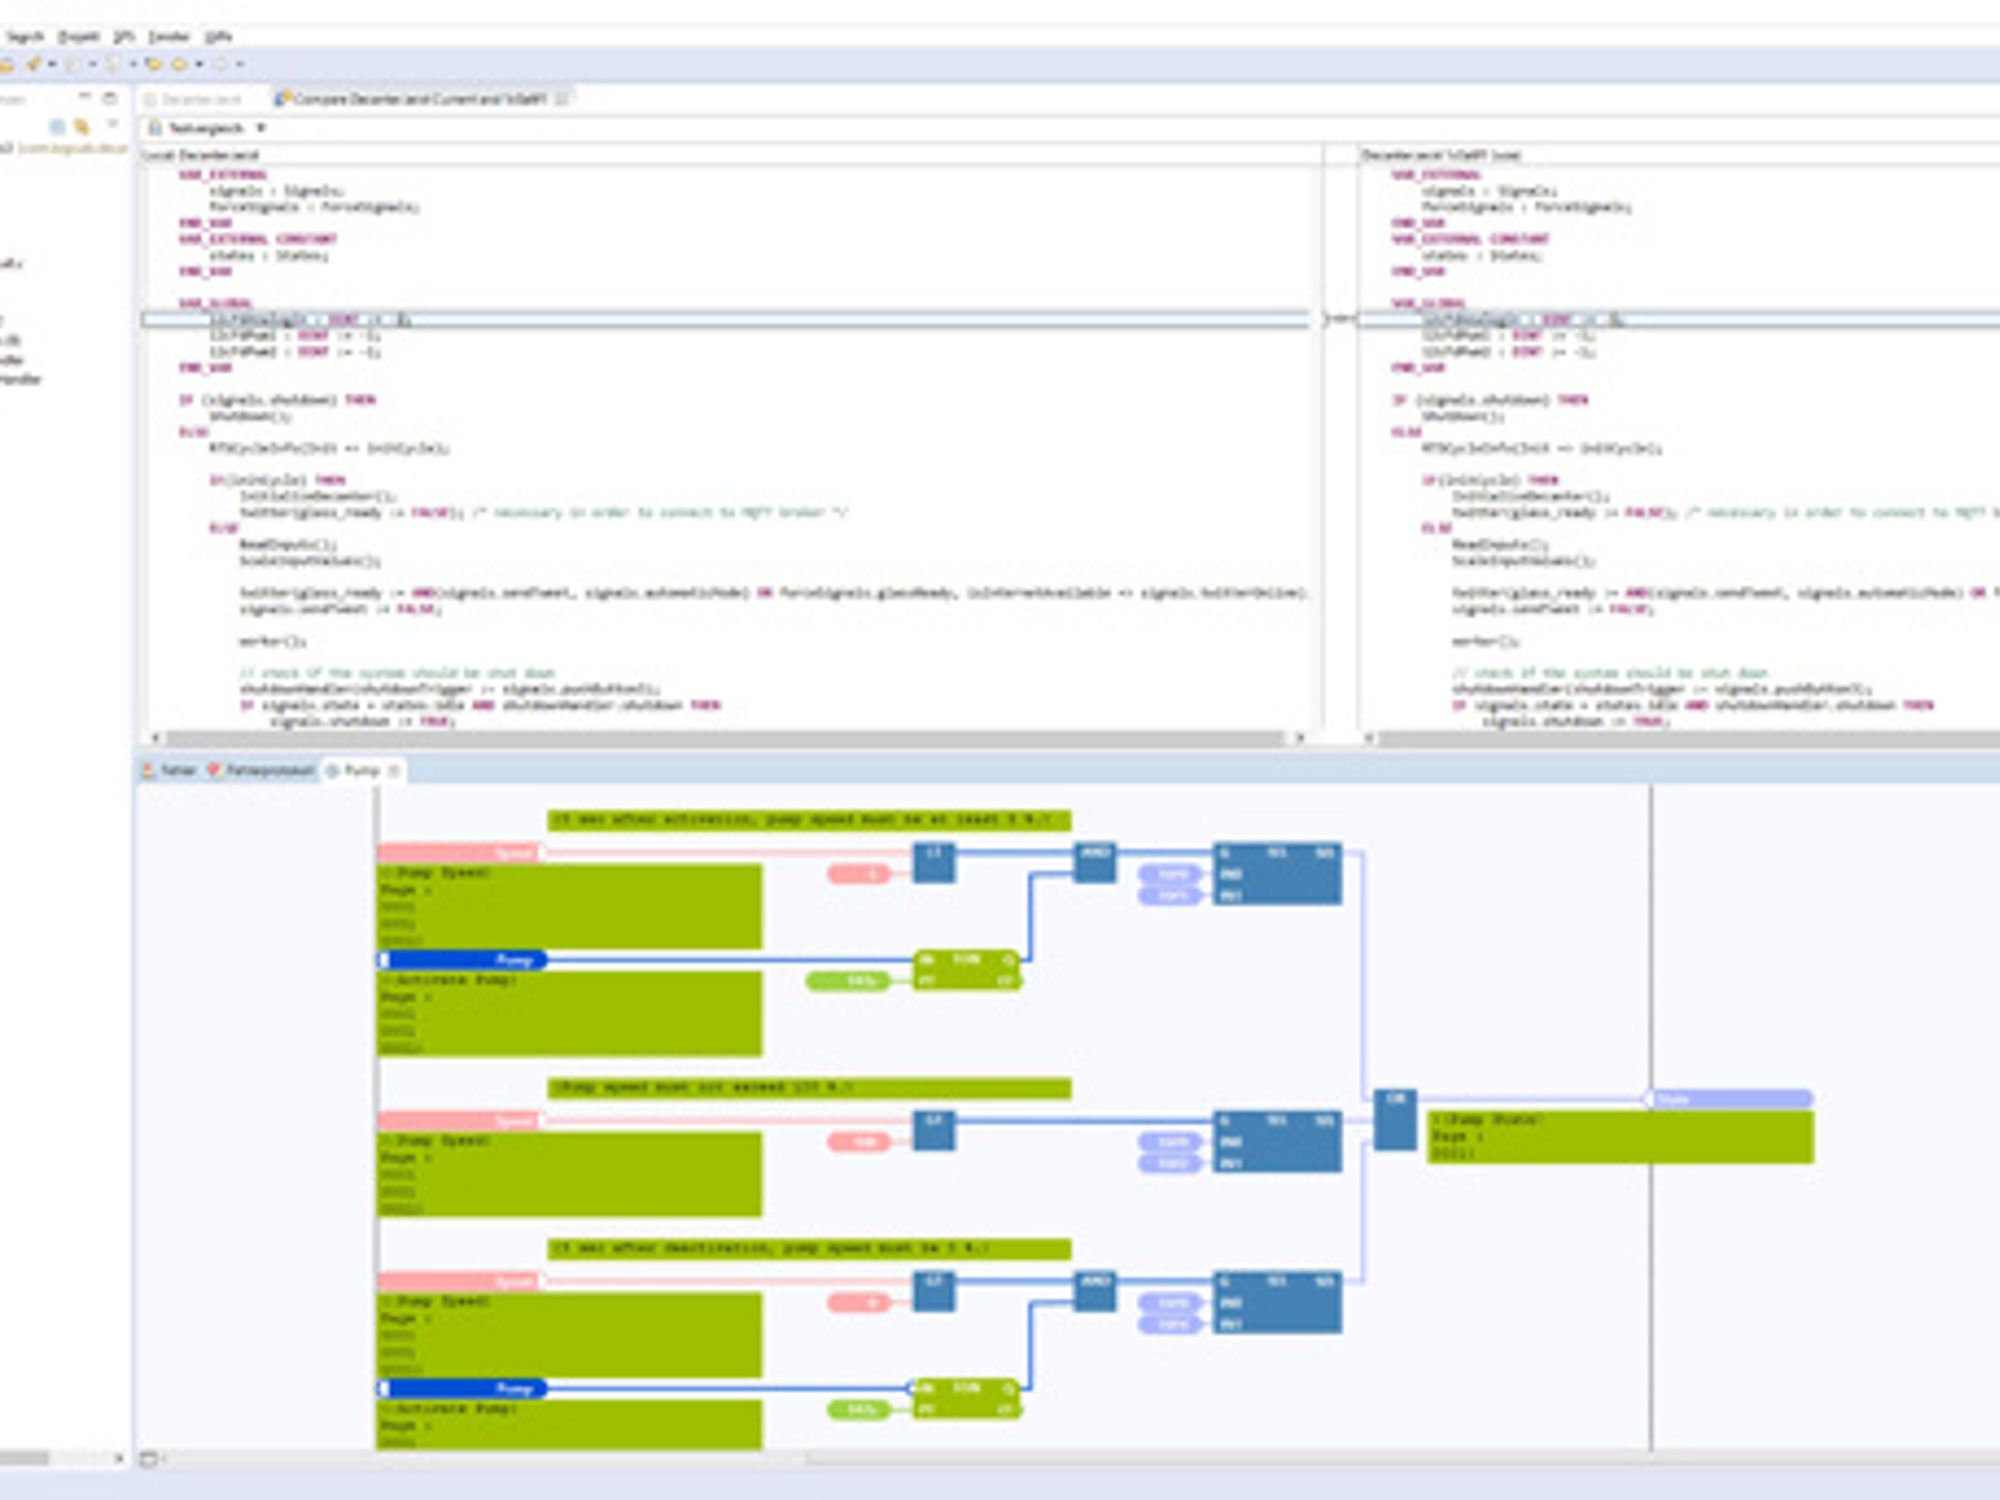Close the Compare Decanter.iecst tab
This screenshot has width=2000, height=1500.
pyautogui.click(x=562, y=99)
